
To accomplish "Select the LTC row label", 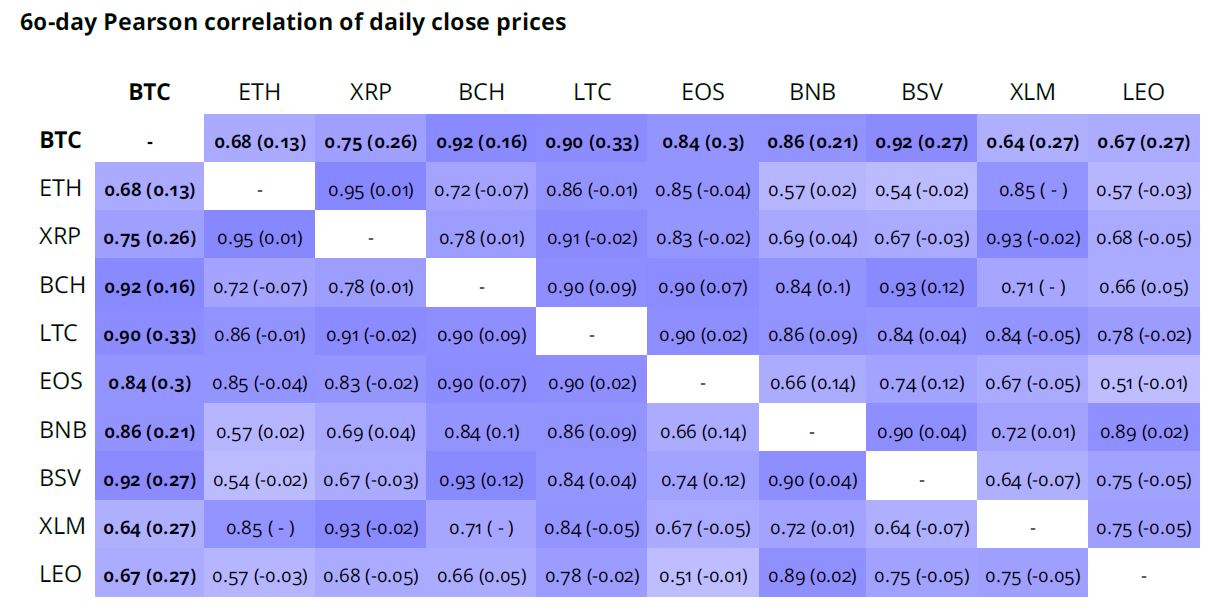I will 59,334.
